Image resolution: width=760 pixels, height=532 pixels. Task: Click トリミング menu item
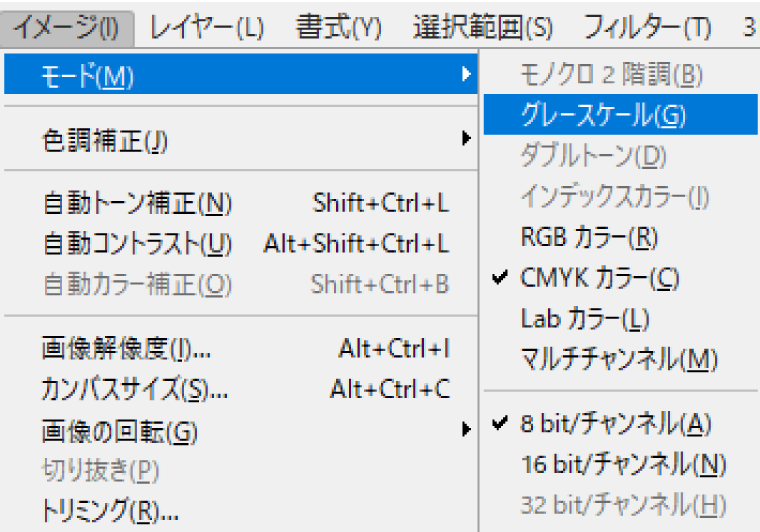pos(110,511)
